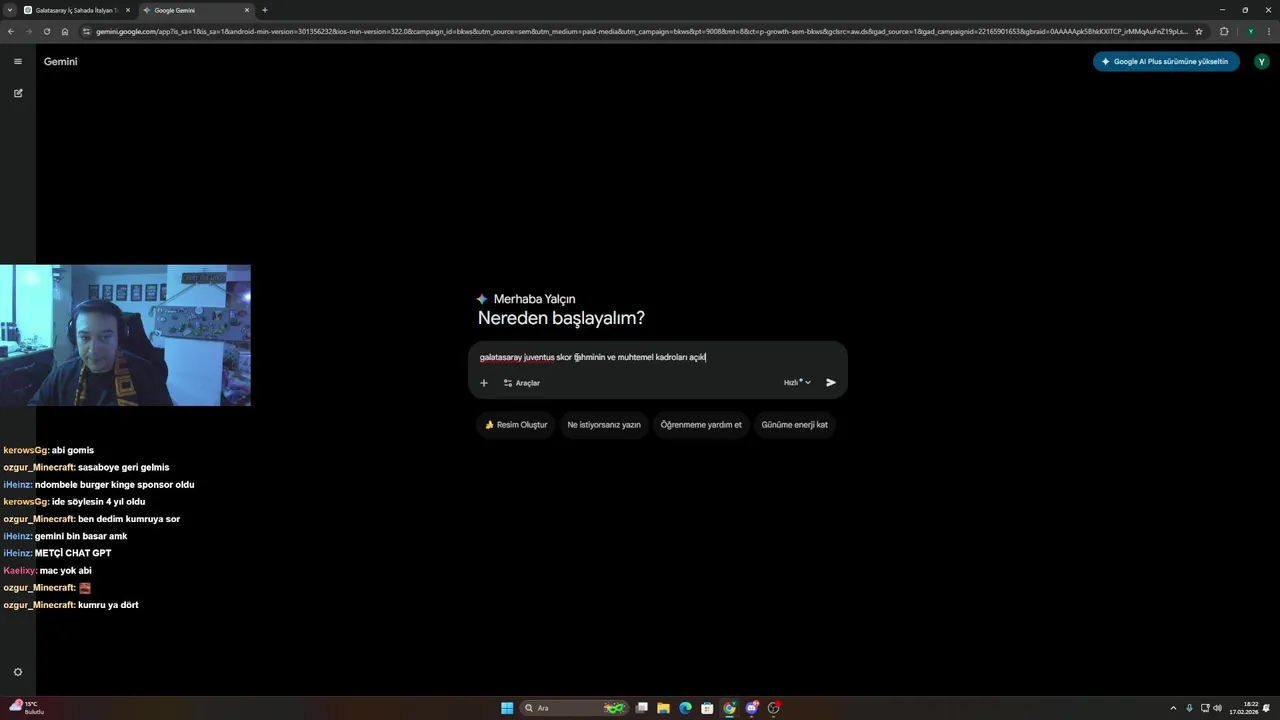Open the volume speaker tray icon
This screenshot has width=1280, height=720.
tap(1217, 708)
